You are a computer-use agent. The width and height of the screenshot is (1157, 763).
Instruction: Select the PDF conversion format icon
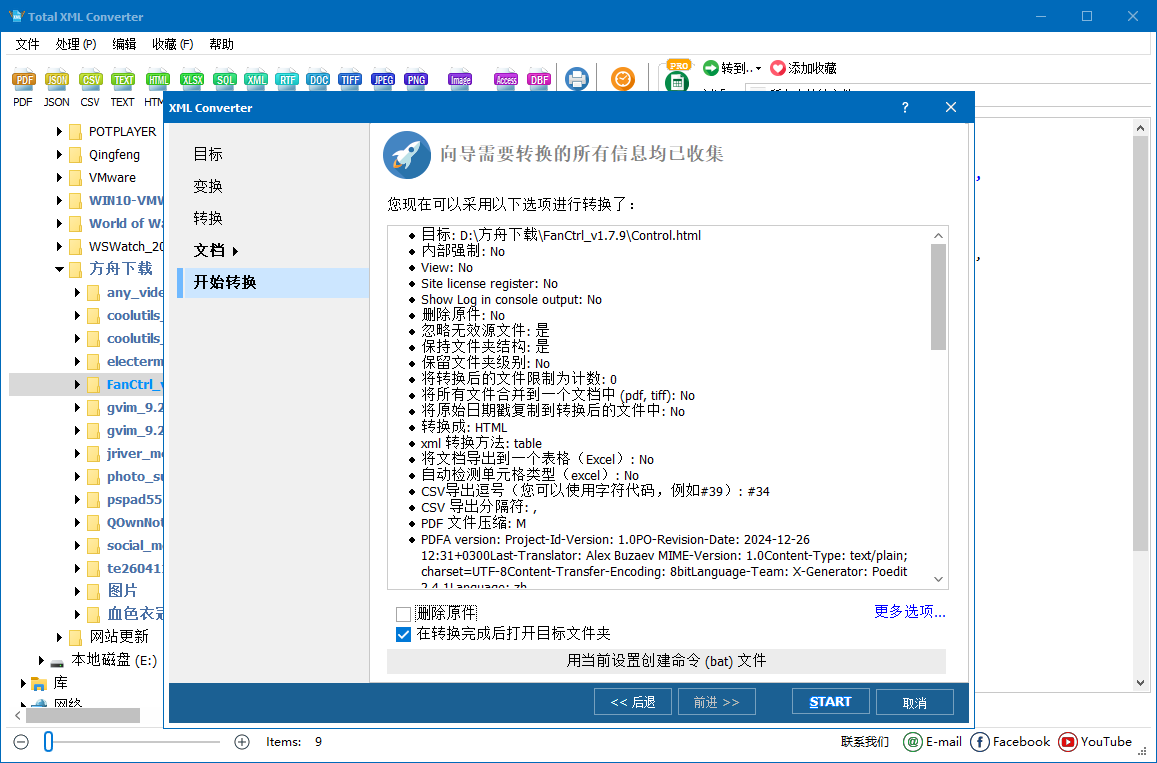click(x=22, y=79)
